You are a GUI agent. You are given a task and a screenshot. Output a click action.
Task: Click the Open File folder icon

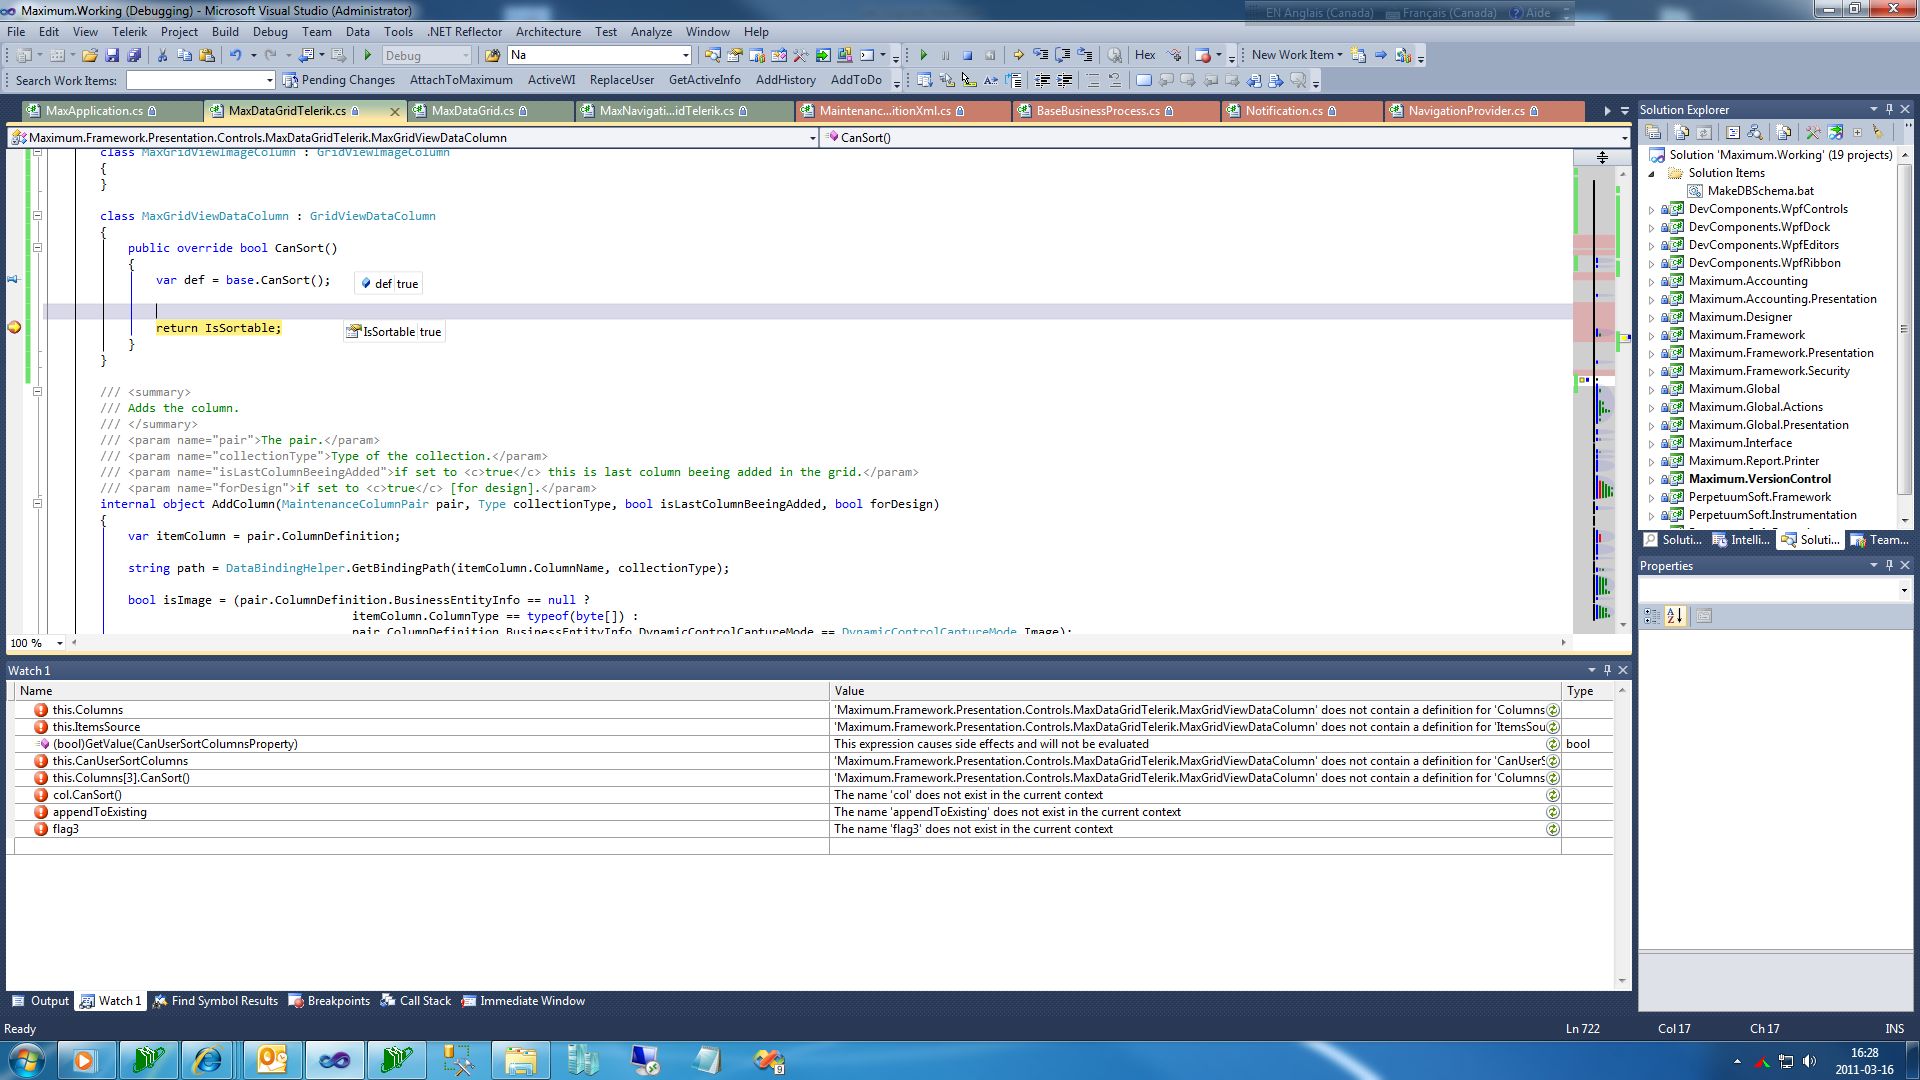coord(90,56)
